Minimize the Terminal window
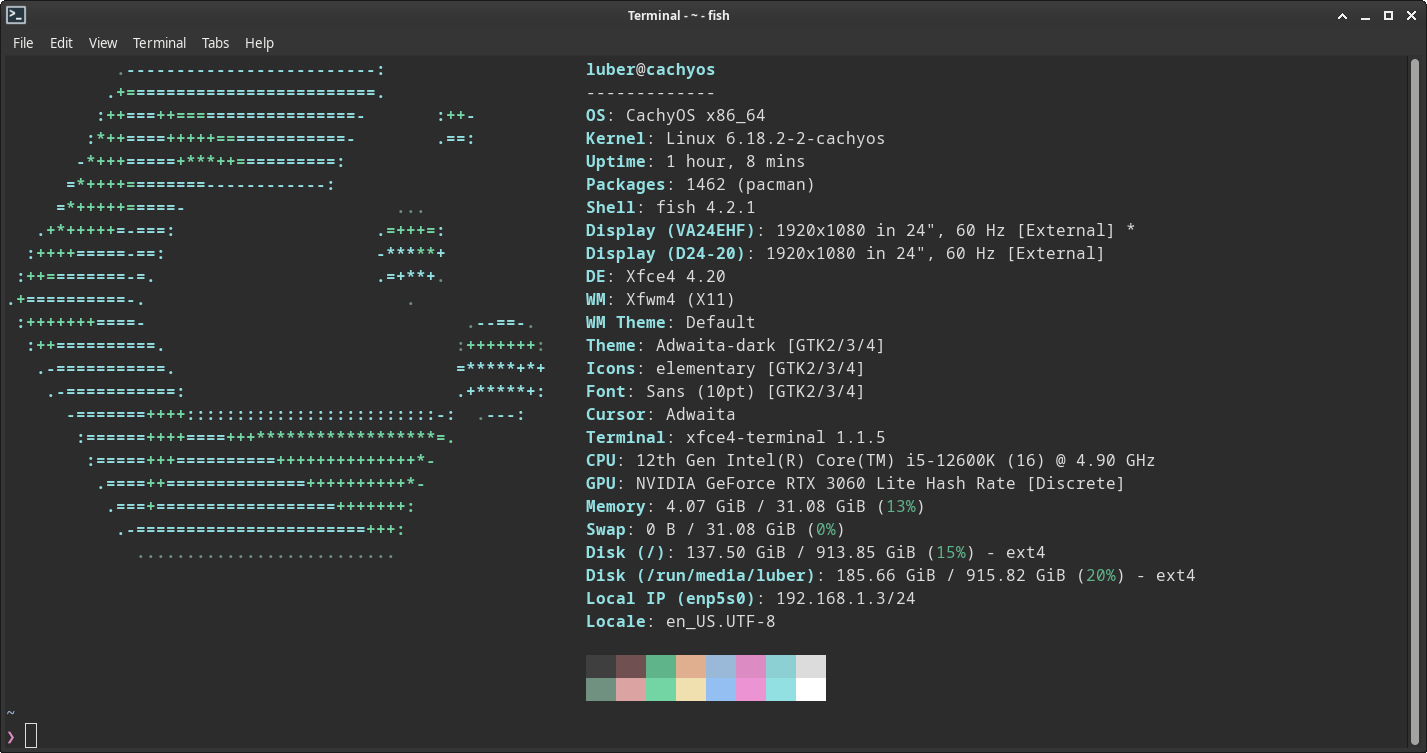This screenshot has height=753, width=1427. 1367,16
